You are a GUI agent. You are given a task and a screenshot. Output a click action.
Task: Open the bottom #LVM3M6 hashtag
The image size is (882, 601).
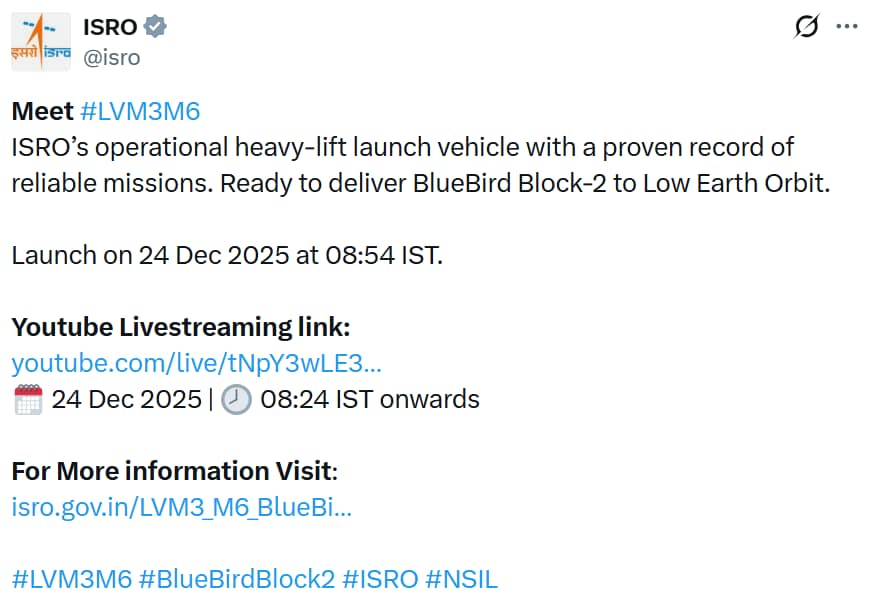point(71,579)
